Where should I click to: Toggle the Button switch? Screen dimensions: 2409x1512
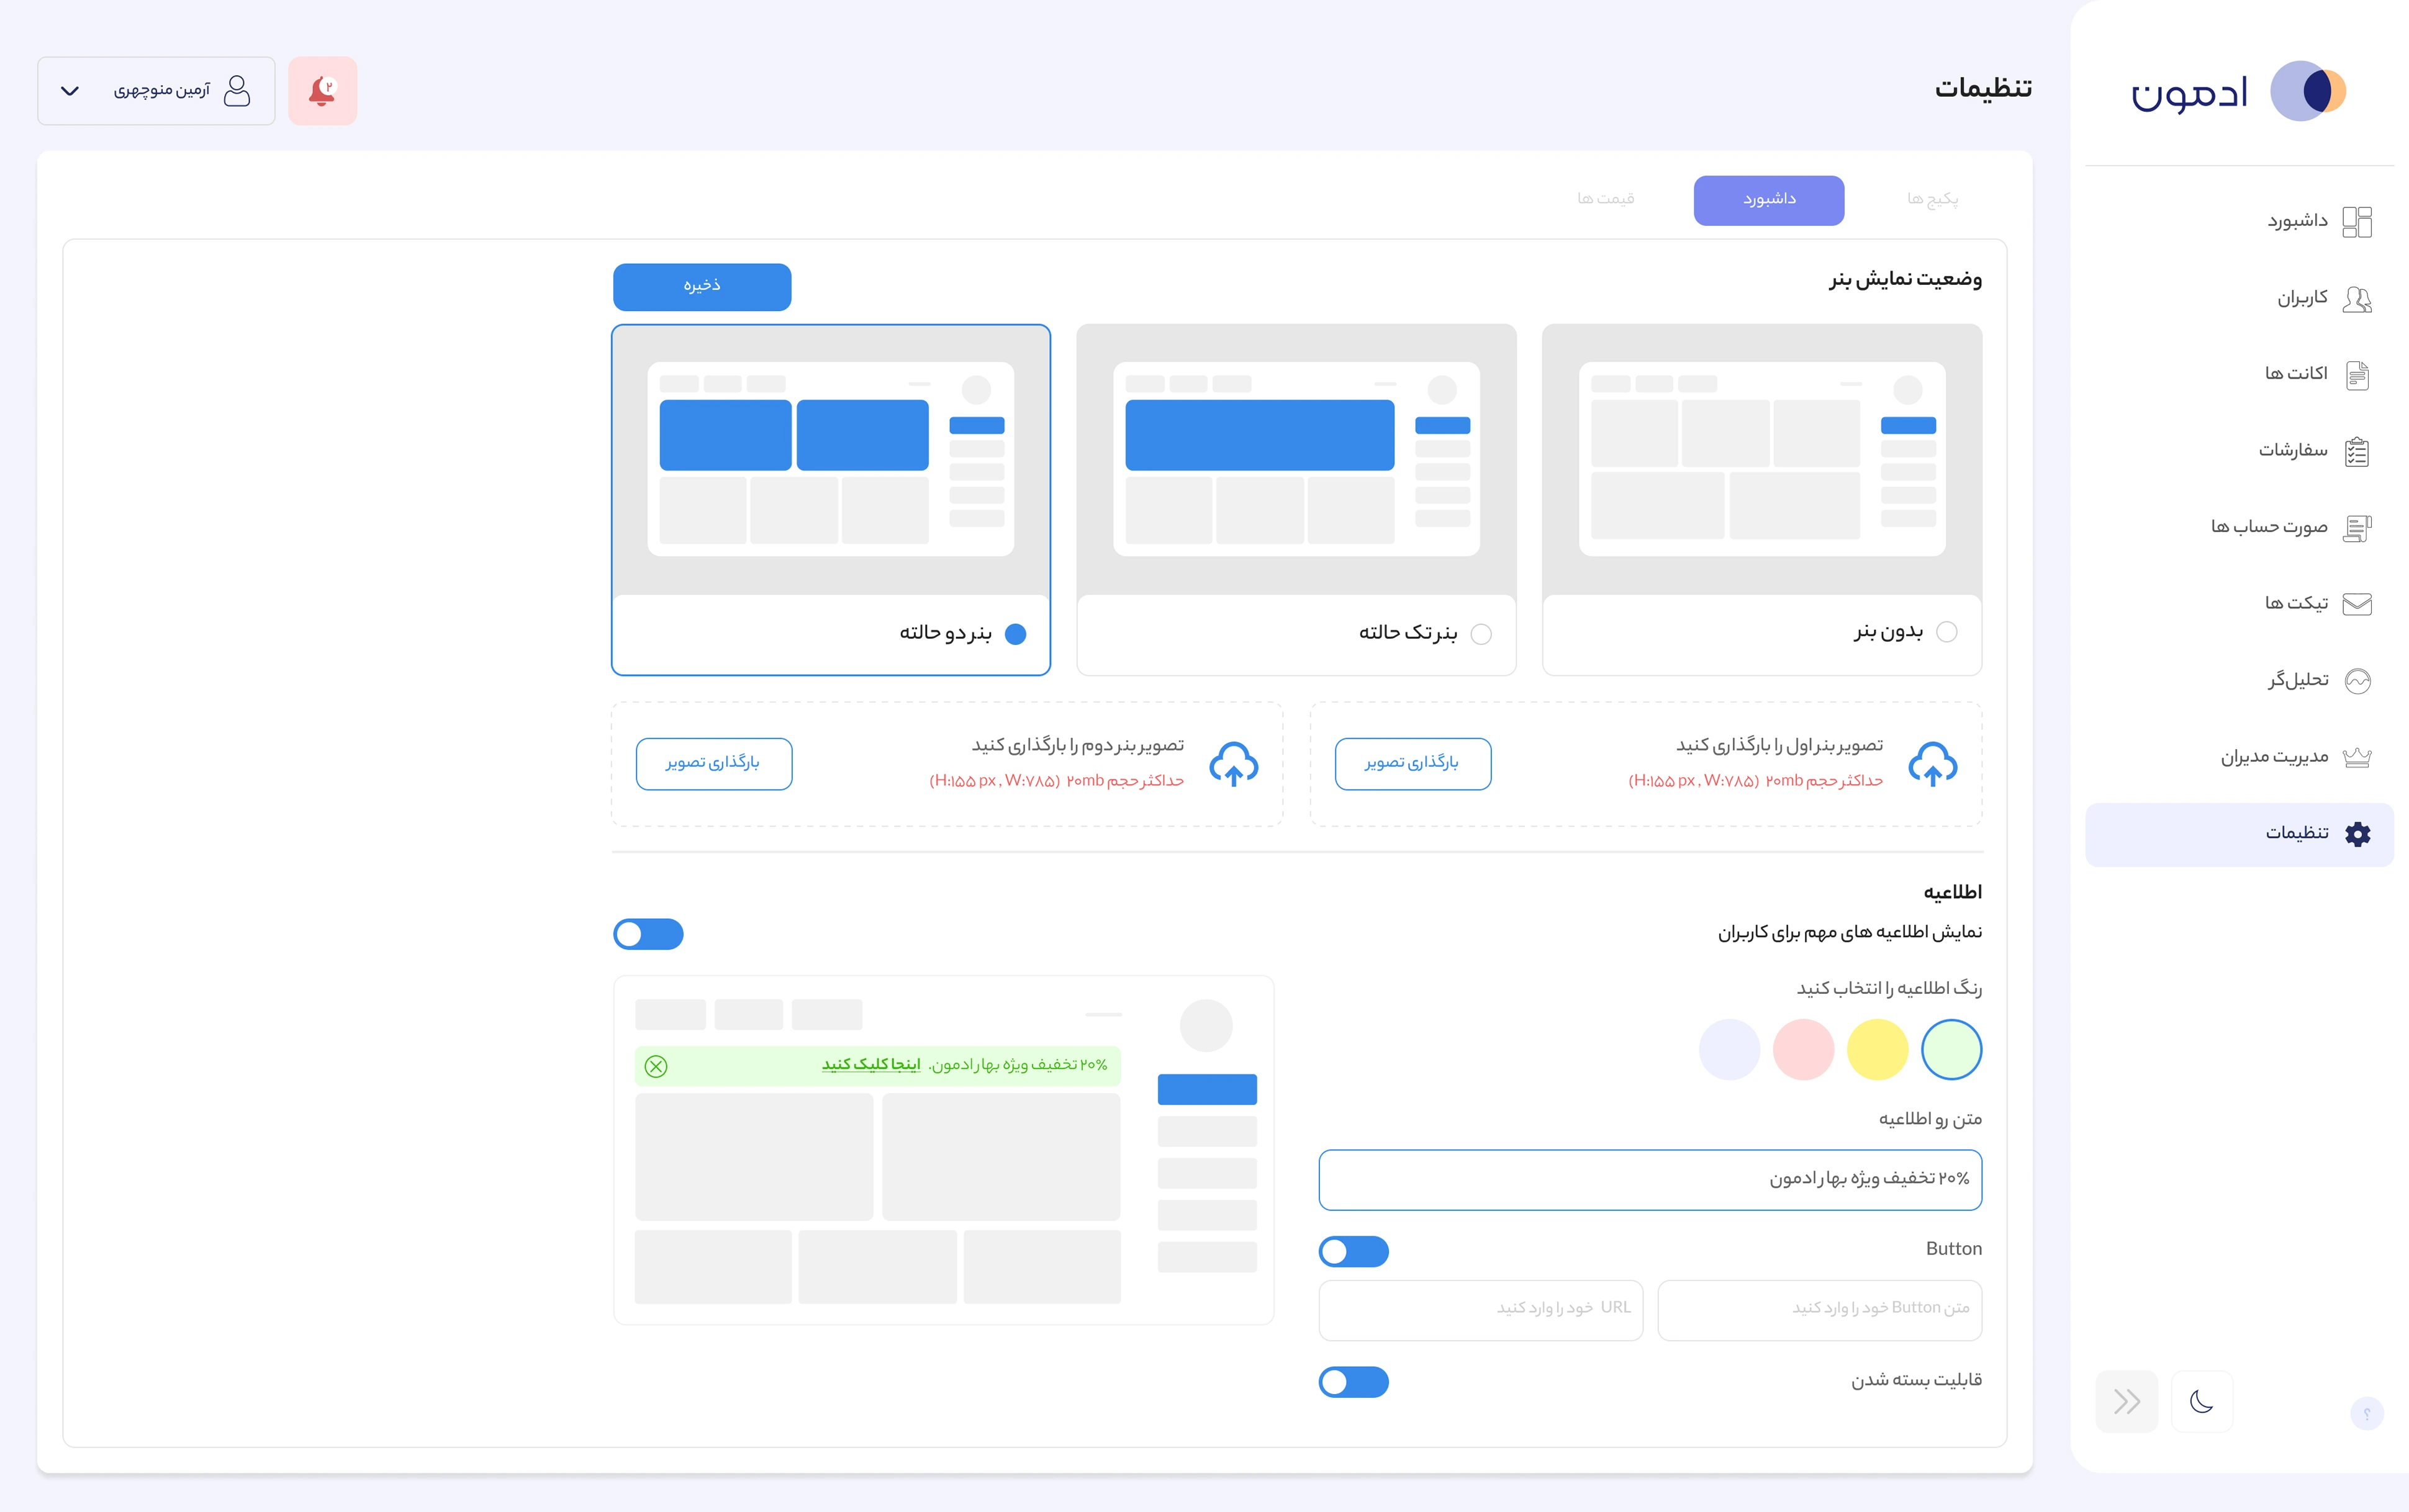pos(1353,1251)
